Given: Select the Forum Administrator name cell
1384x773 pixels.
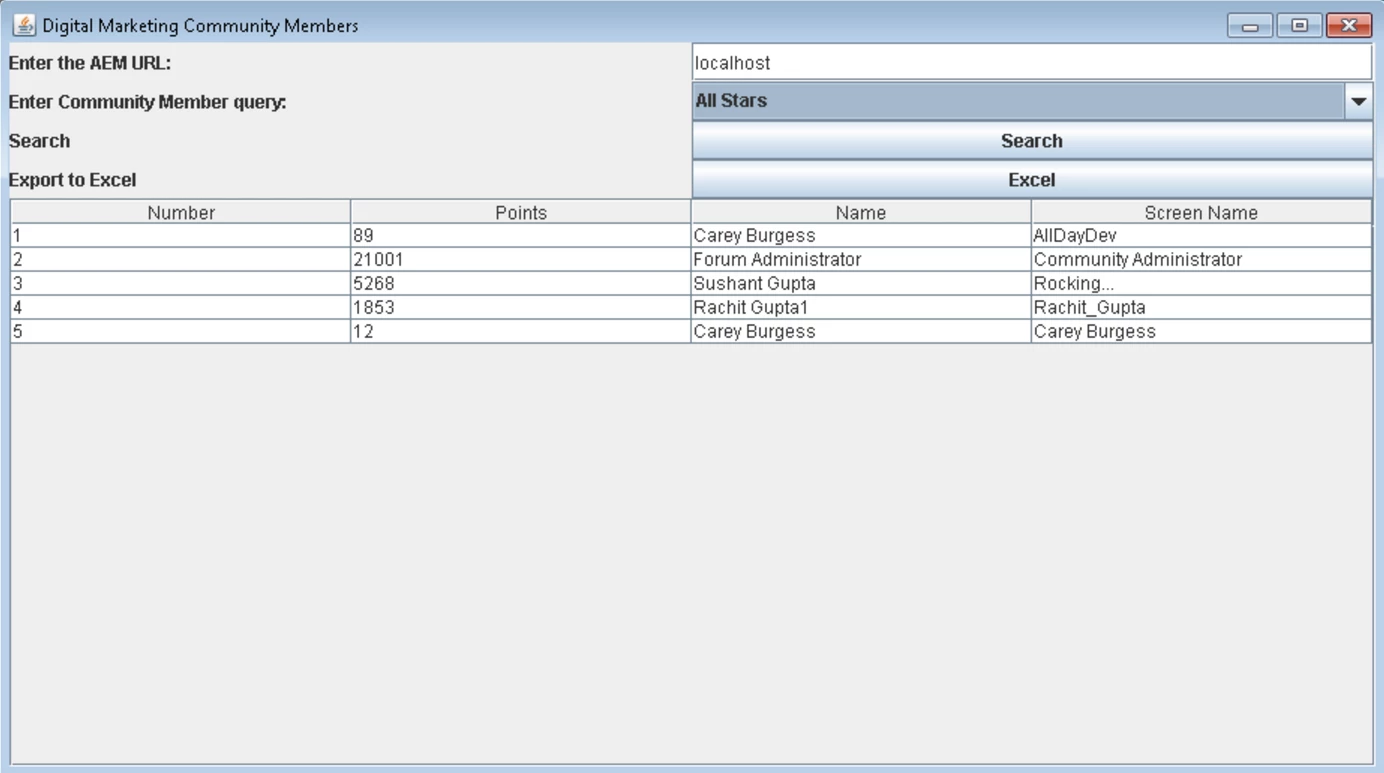Looking at the screenshot, I should pos(861,260).
